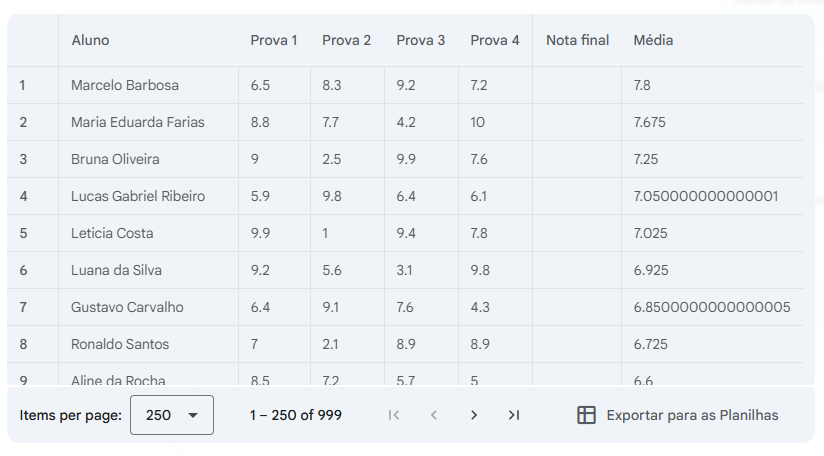This screenshot has width=824, height=456.
Task: Click Exportar para as Planilhas
Action: coord(692,415)
